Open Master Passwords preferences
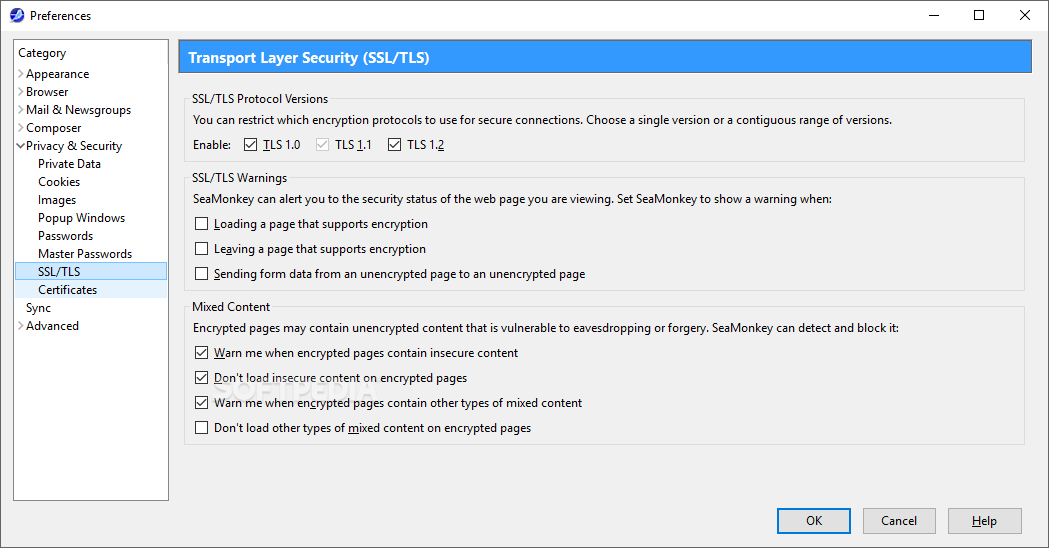This screenshot has height=548, width=1049. click(85, 254)
